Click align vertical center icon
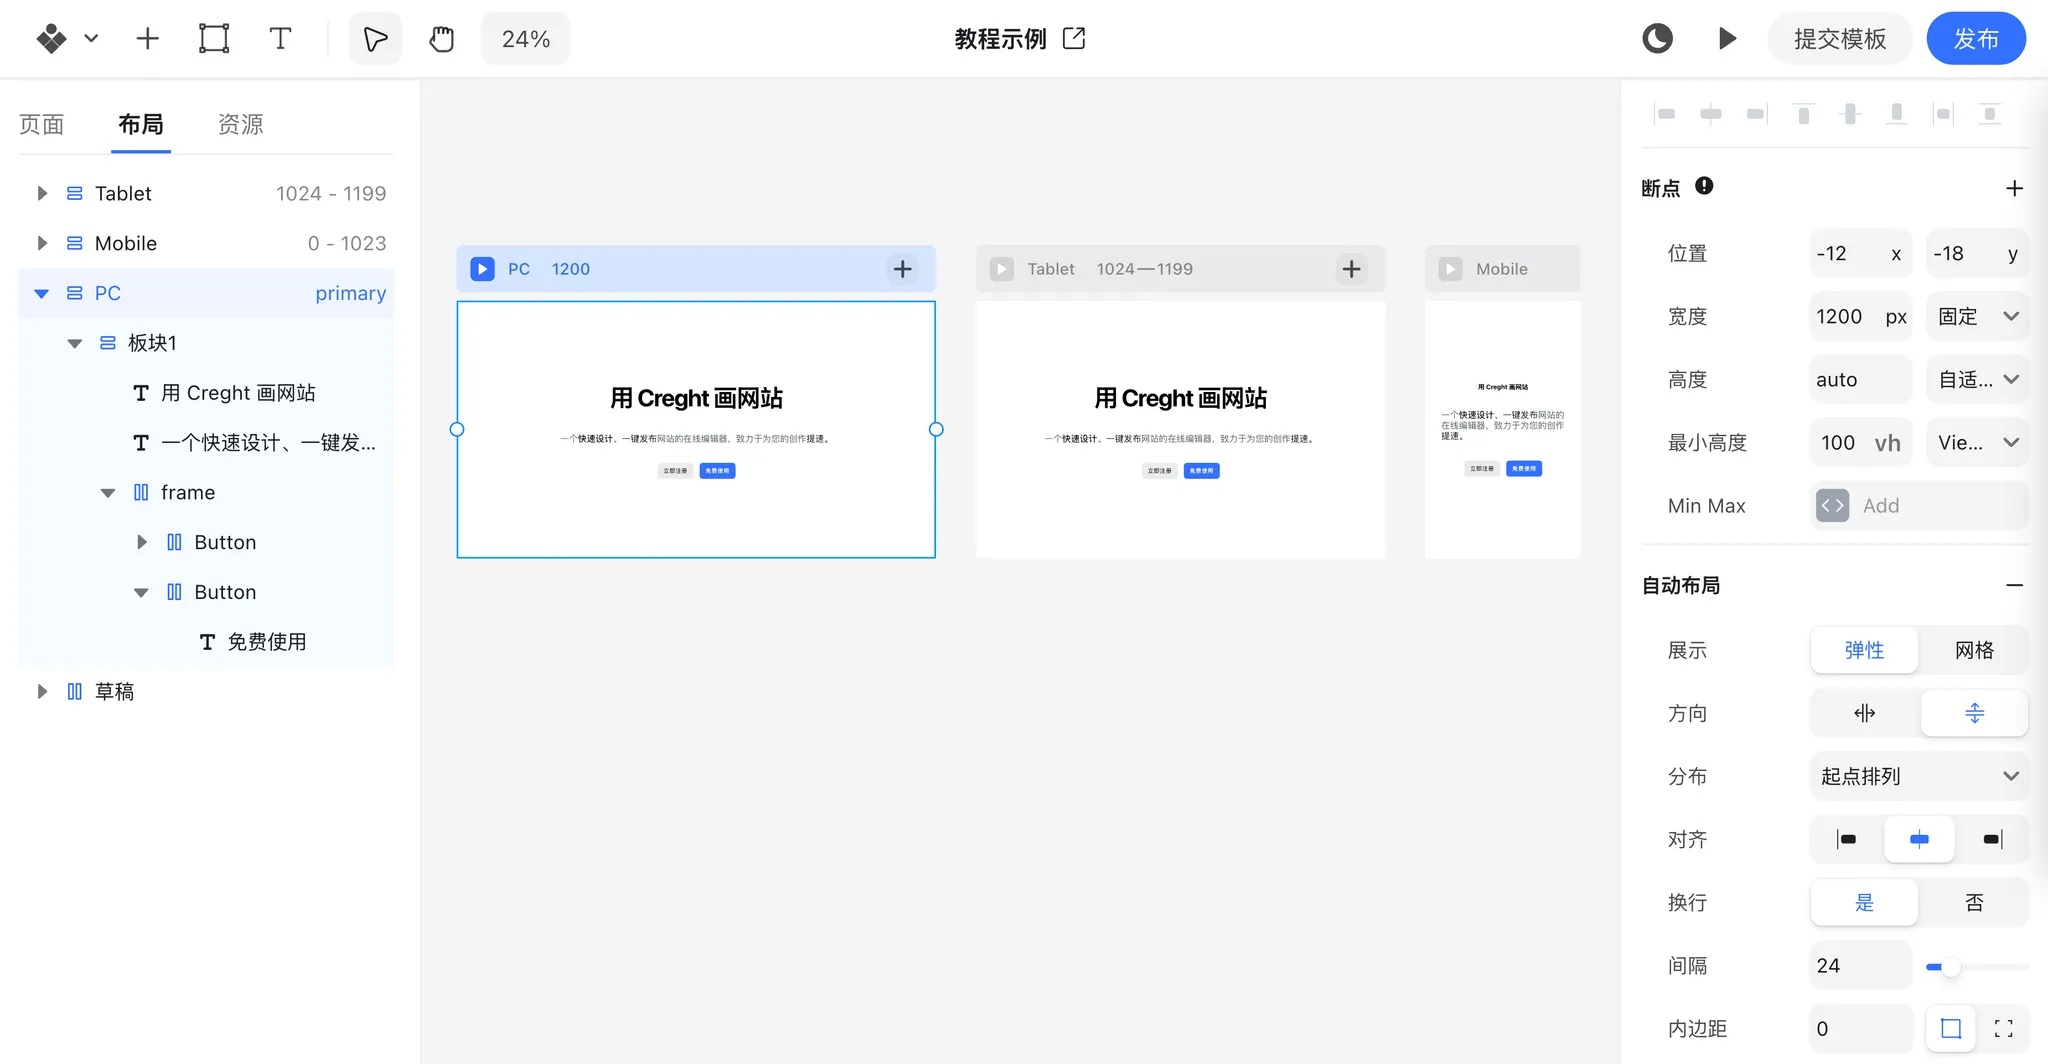The image size is (2048, 1064). pyautogui.click(x=1850, y=114)
